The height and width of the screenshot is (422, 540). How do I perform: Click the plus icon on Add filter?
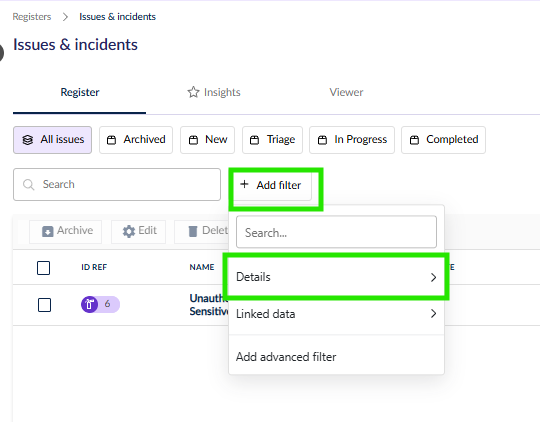click(x=244, y=184)
